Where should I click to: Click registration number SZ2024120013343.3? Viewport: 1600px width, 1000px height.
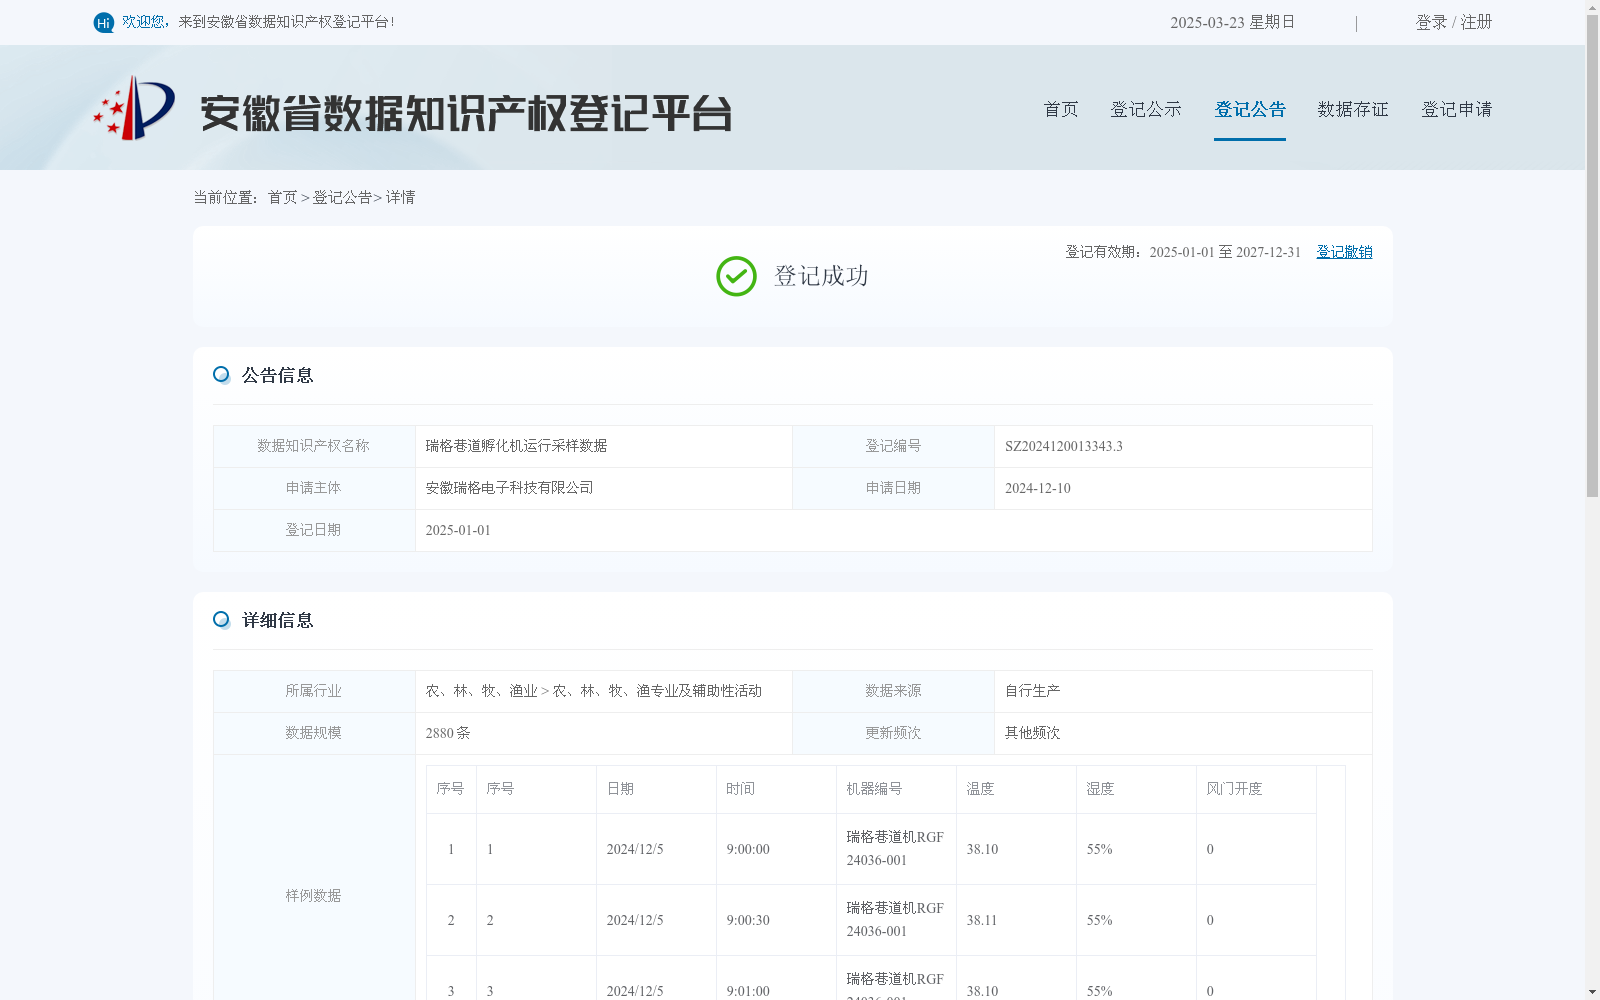[1064, 446]
